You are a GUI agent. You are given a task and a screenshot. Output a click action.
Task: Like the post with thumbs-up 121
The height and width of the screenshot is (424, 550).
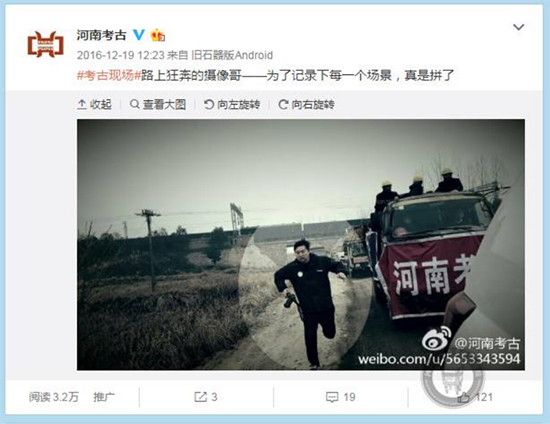click(475, 397)
